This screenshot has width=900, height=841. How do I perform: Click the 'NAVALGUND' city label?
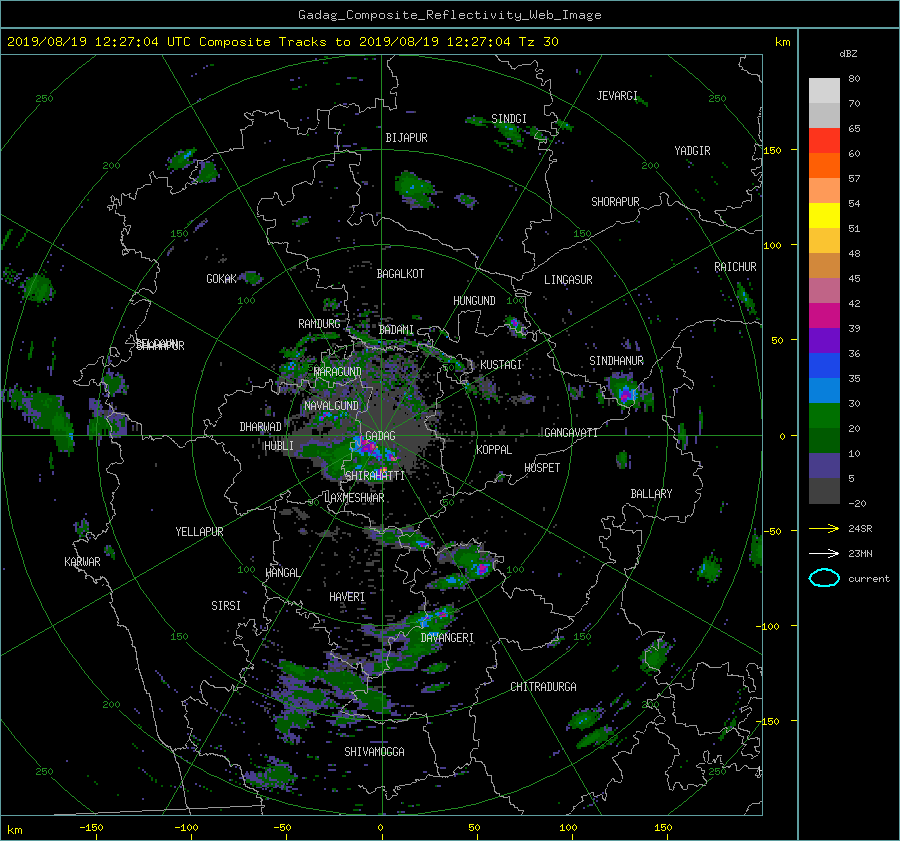coord(331,406)
